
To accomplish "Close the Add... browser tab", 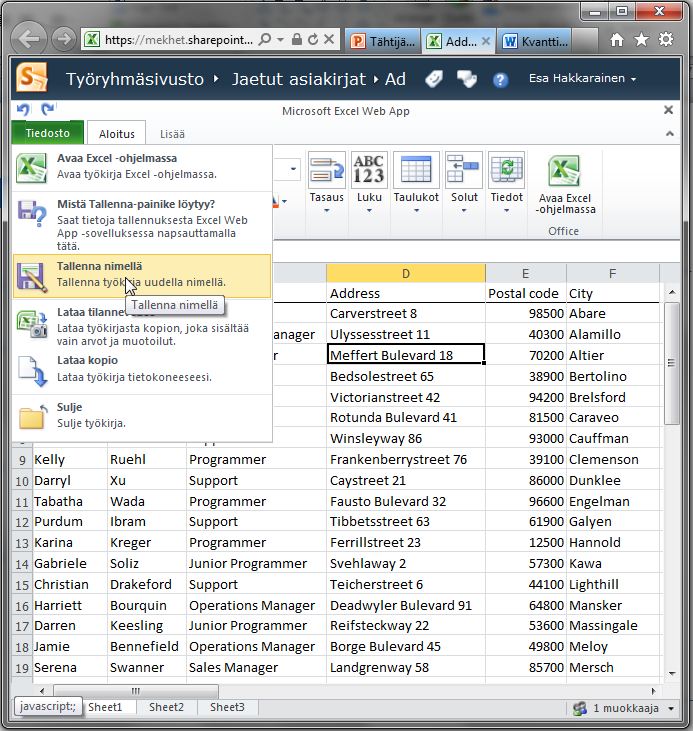I will click(485, 41).
